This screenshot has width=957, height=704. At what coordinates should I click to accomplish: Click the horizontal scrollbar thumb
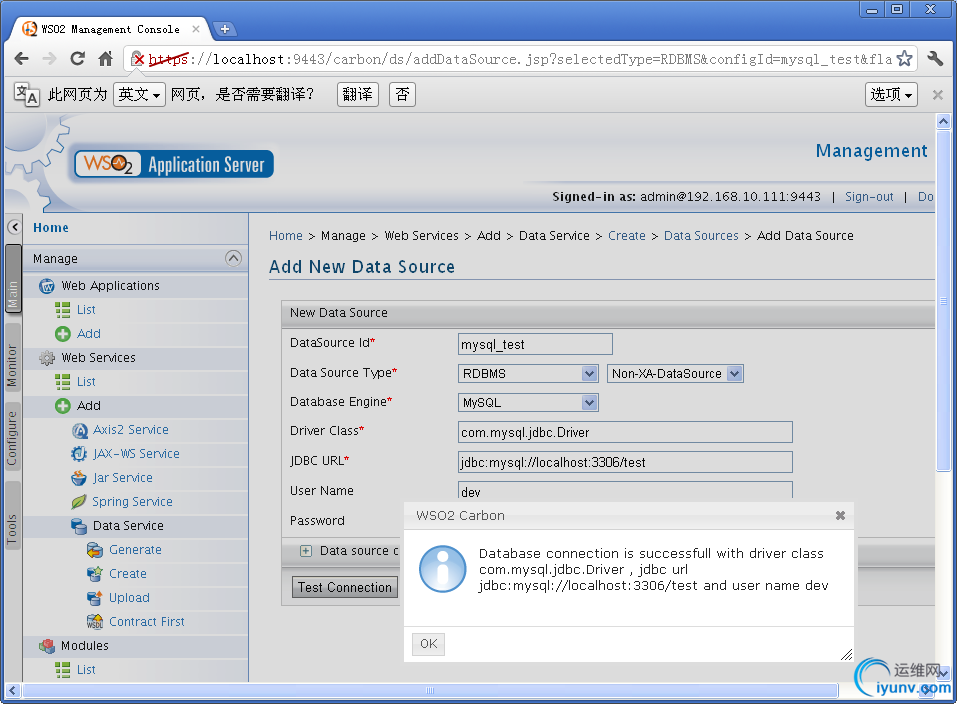pos(430,691)
